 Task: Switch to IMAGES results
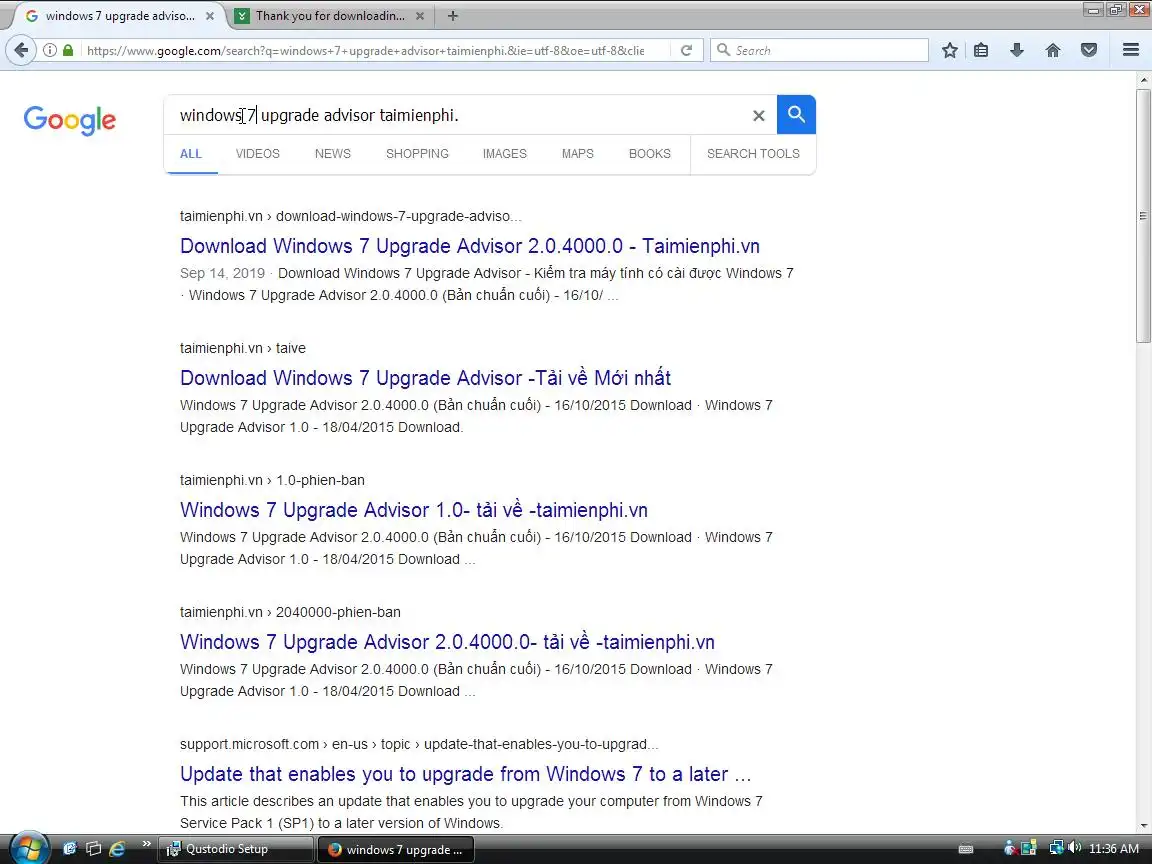point(505,154)
